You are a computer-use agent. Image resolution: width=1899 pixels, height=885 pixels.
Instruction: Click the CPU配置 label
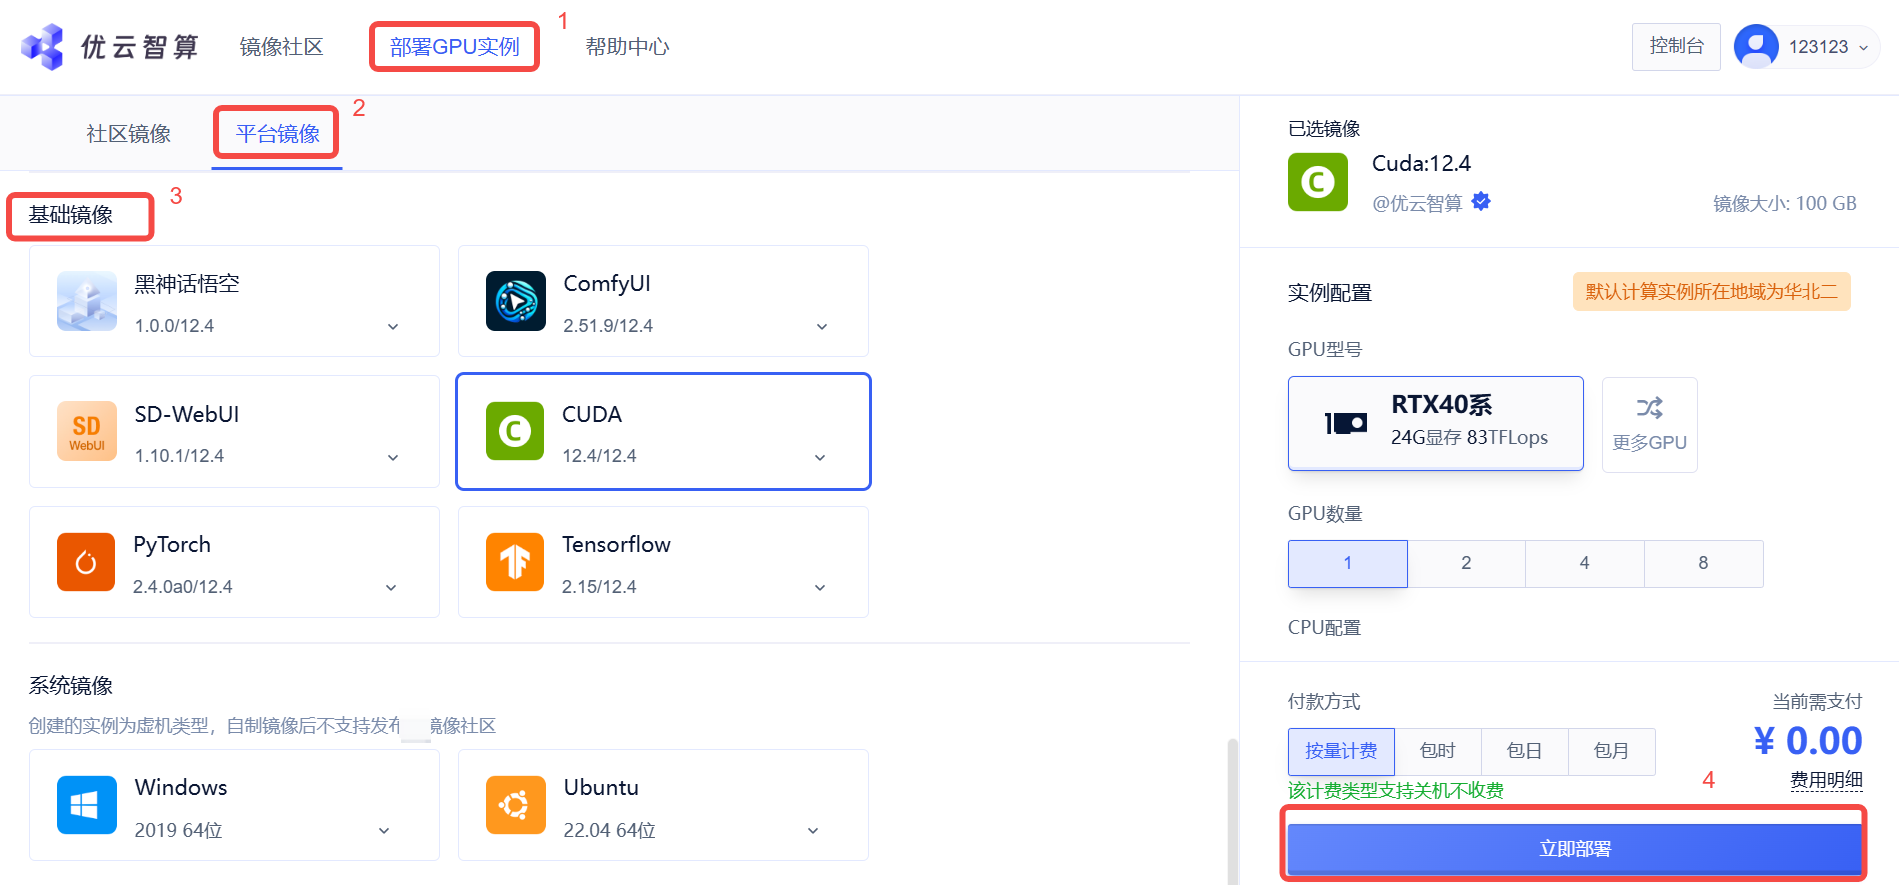tap(1324, 628)
